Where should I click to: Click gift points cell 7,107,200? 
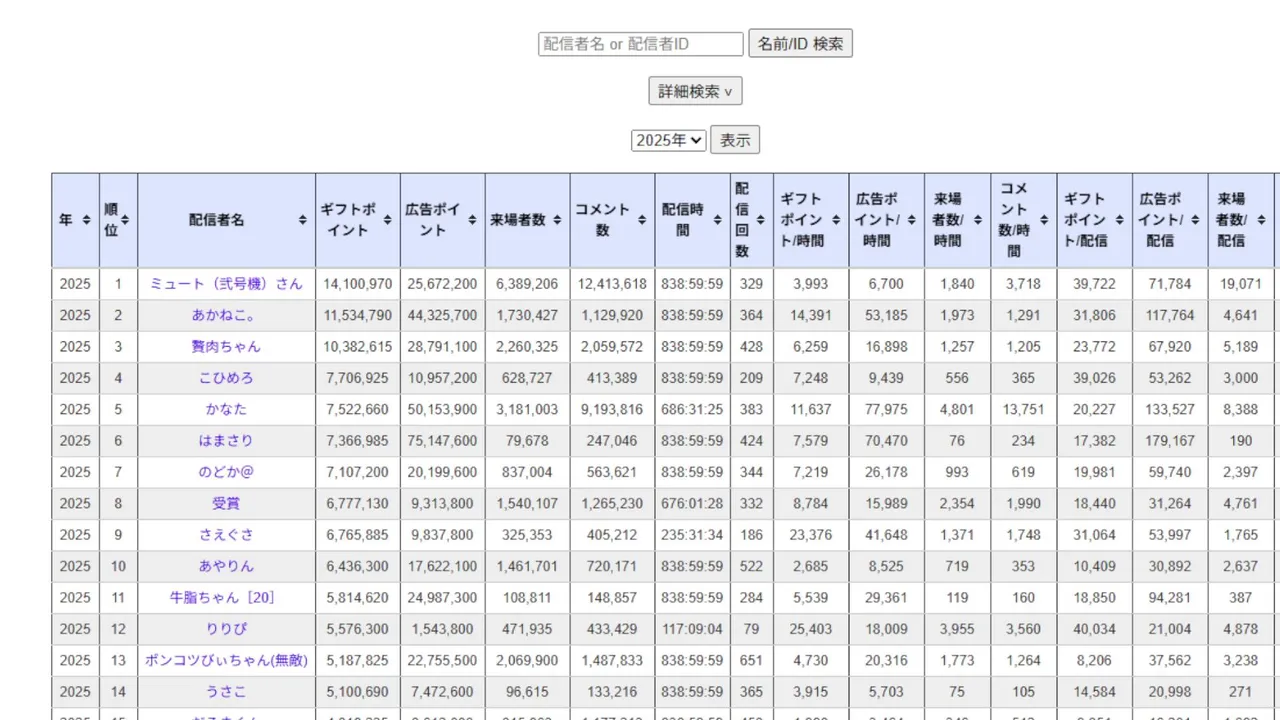(358, 472)
